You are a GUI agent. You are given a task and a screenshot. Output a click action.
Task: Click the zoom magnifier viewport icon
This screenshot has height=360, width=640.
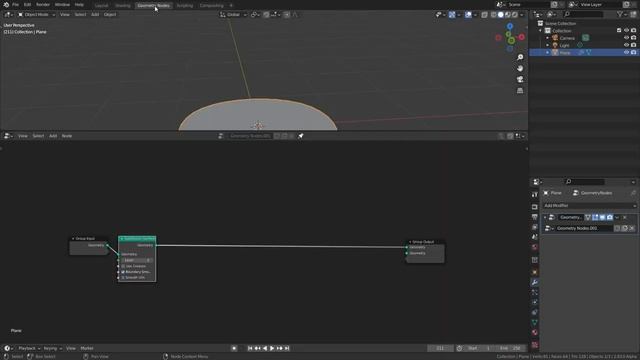point(520,57)
